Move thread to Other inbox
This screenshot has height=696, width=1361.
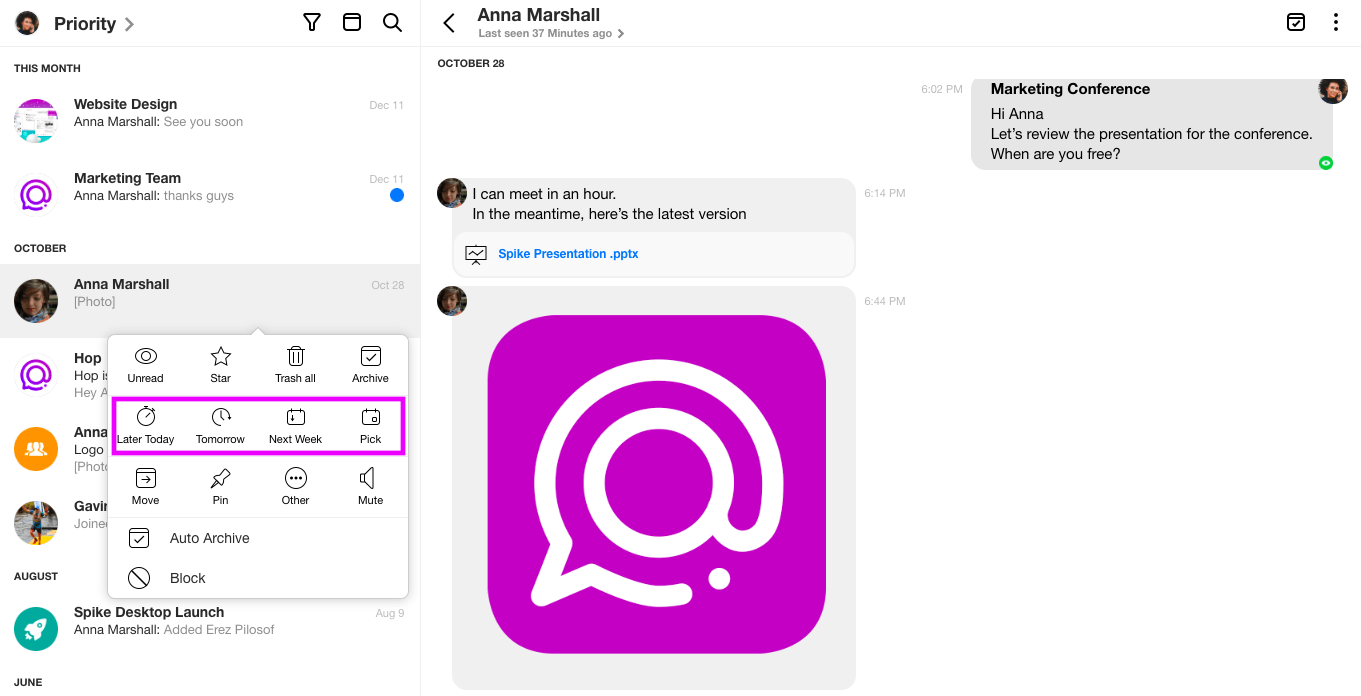pos(296,487)
